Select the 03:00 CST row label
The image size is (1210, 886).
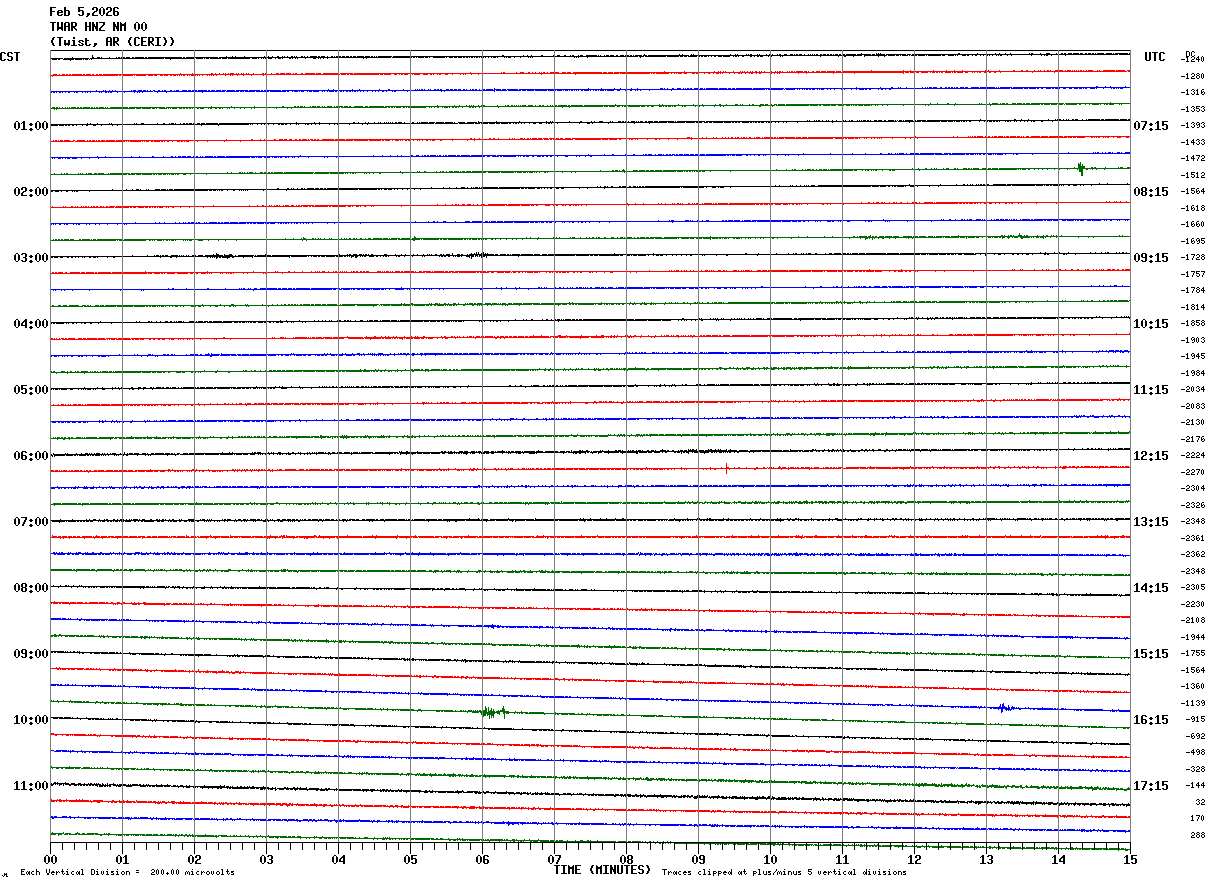tap(31, 258)
